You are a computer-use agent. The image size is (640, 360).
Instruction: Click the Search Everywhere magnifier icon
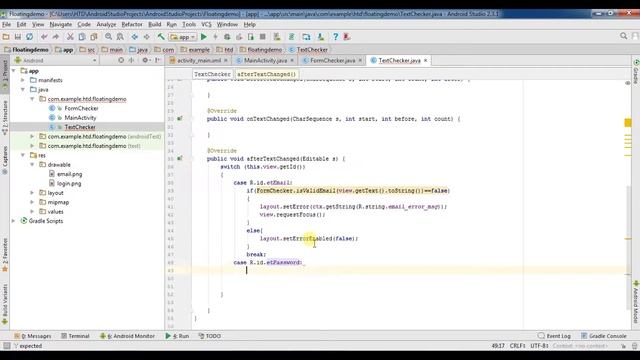coord(623,36)
